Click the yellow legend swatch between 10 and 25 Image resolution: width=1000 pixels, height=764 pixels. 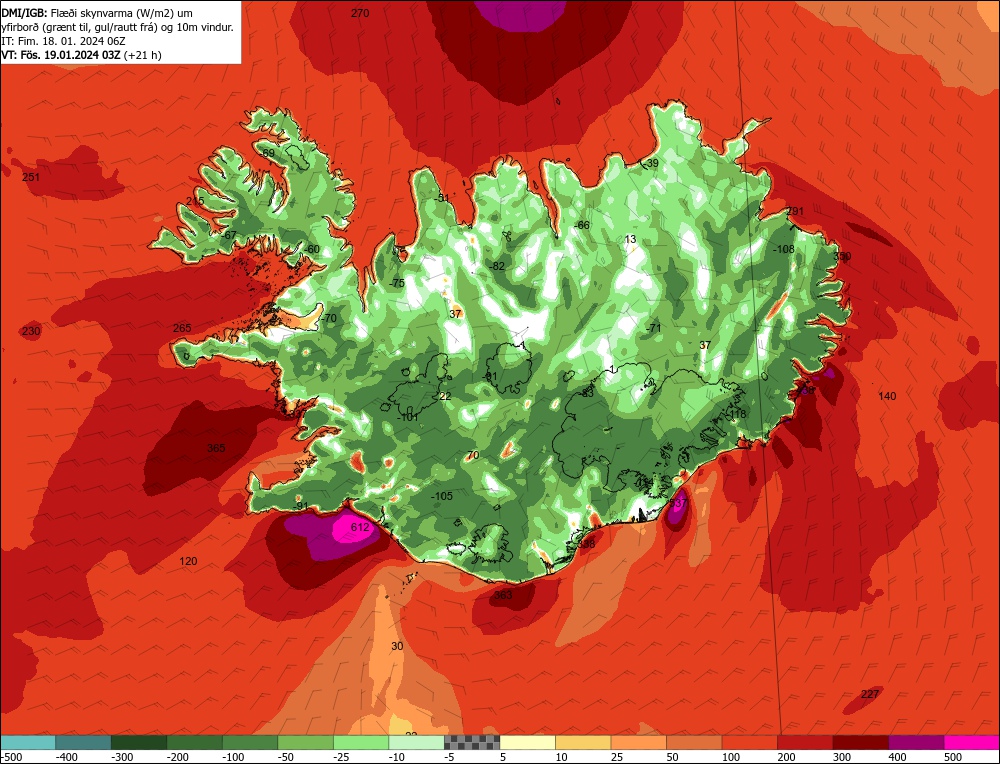coord(583,742)
